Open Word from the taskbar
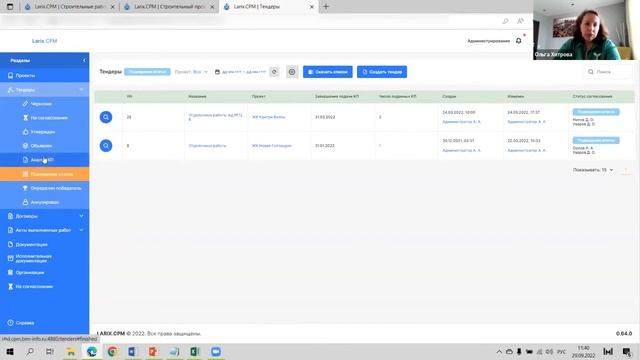This screenshot has height=360, width=640. point(133,351)
